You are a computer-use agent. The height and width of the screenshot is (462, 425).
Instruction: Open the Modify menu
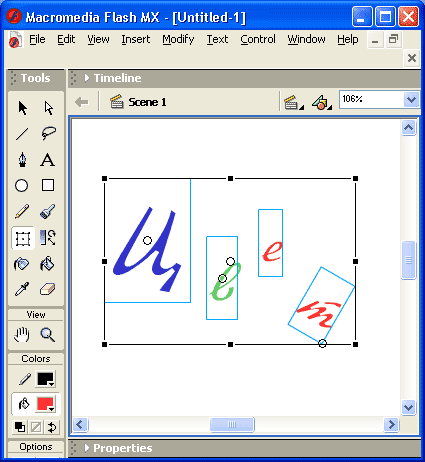pyautogui.click(x=178, y=39)
